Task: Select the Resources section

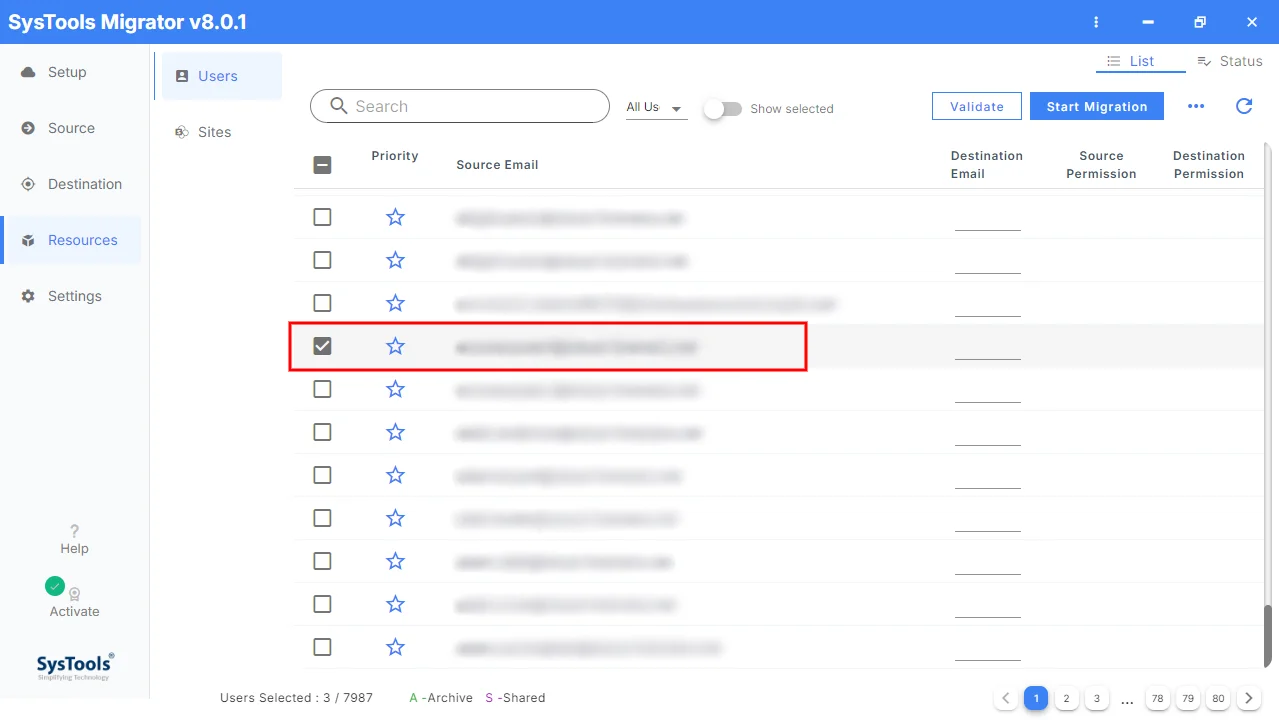Action: click(x=71, y=240)
